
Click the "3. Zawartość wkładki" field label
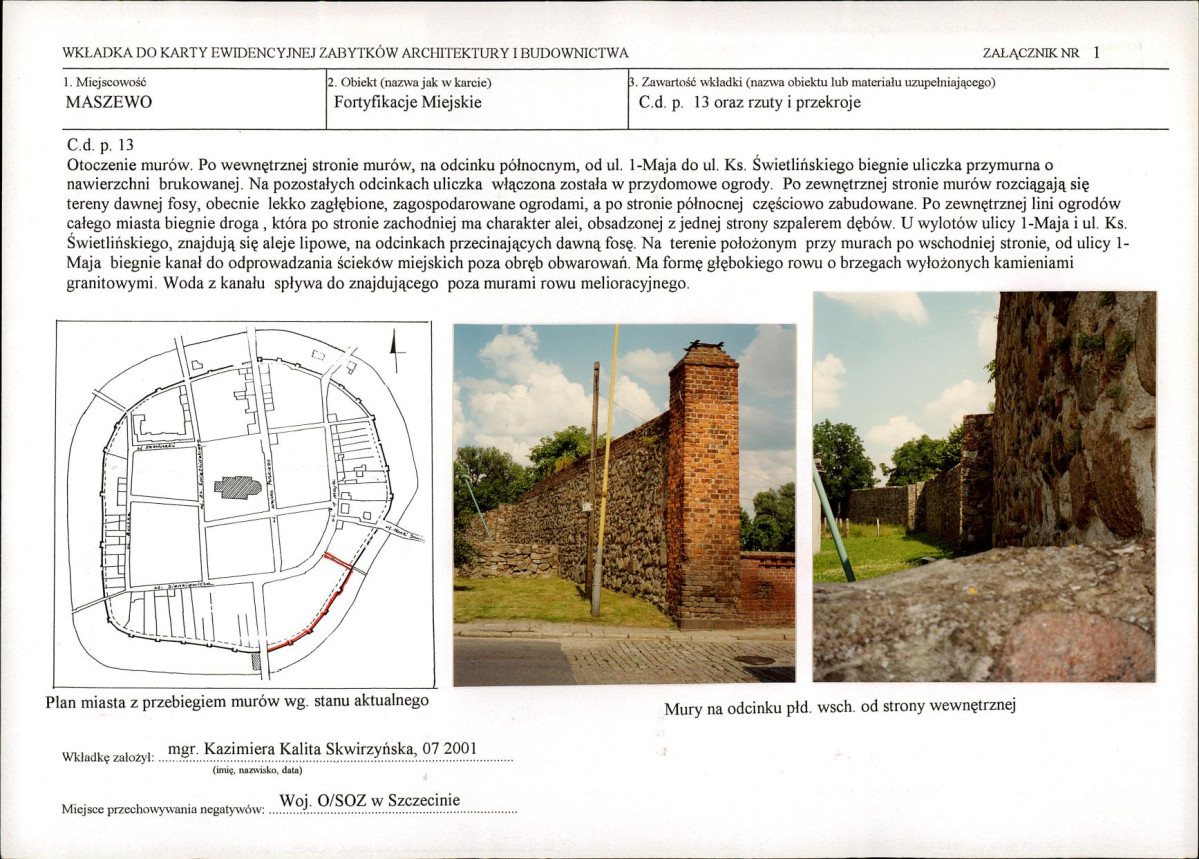[811, 82]
